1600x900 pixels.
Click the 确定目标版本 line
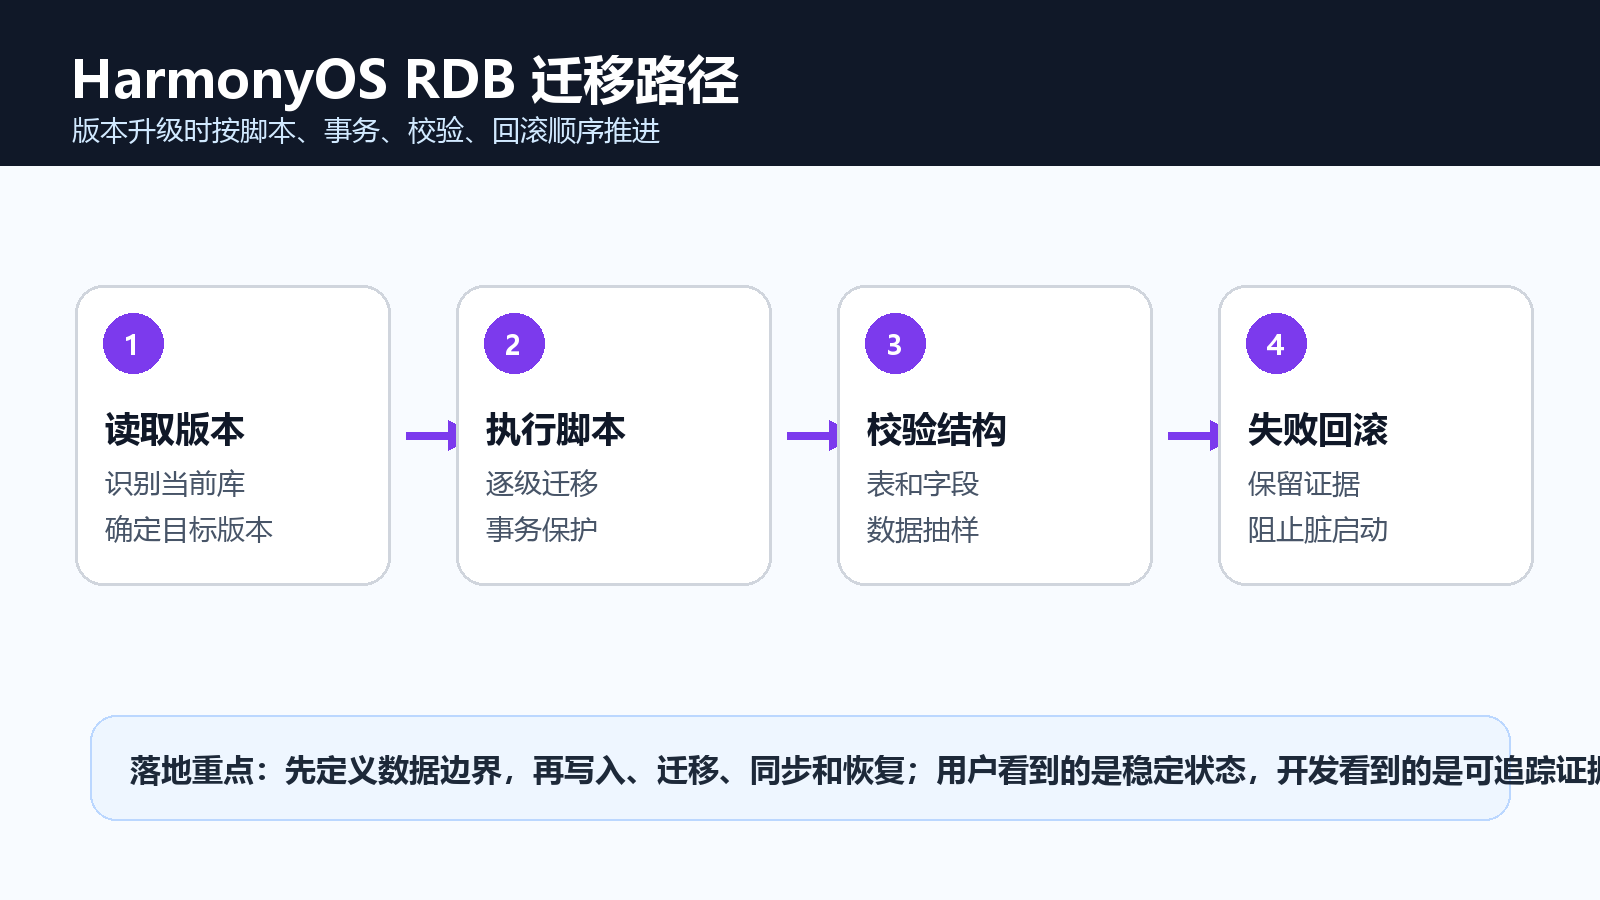point(189,530)
